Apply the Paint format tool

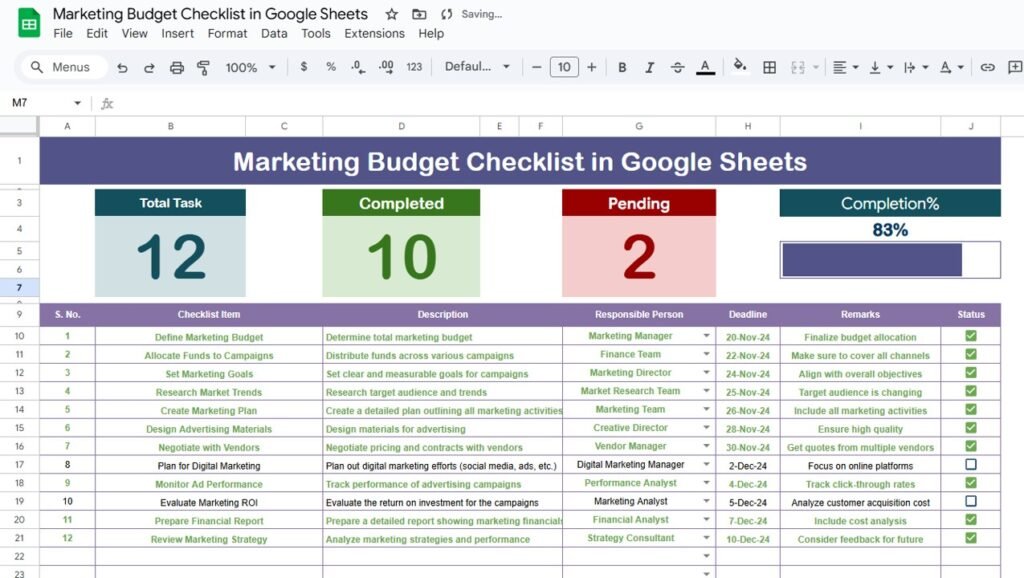click(x=205, y=67)
